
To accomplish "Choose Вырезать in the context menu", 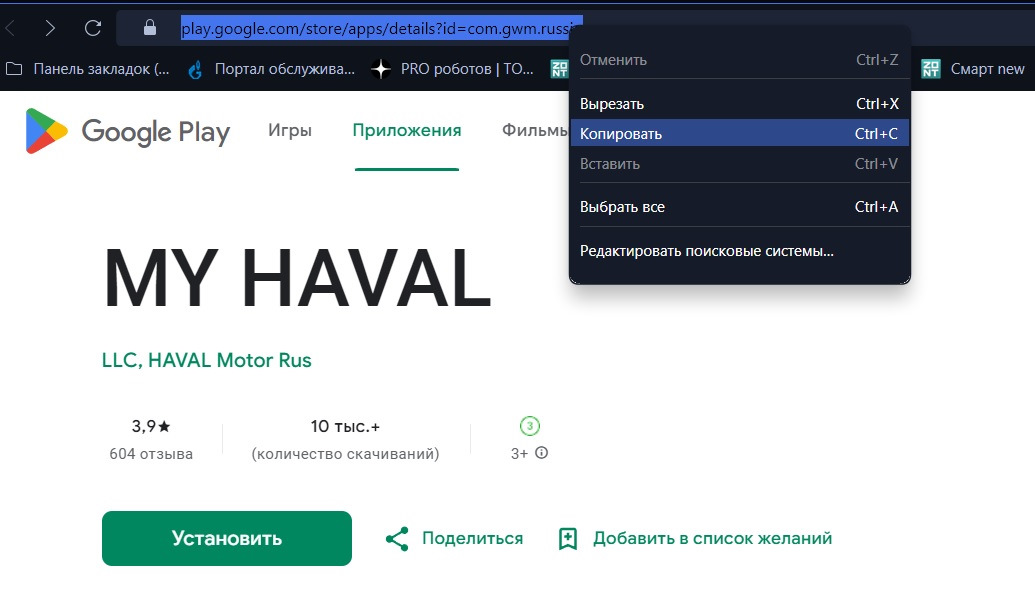I will (x=739, y=104).
